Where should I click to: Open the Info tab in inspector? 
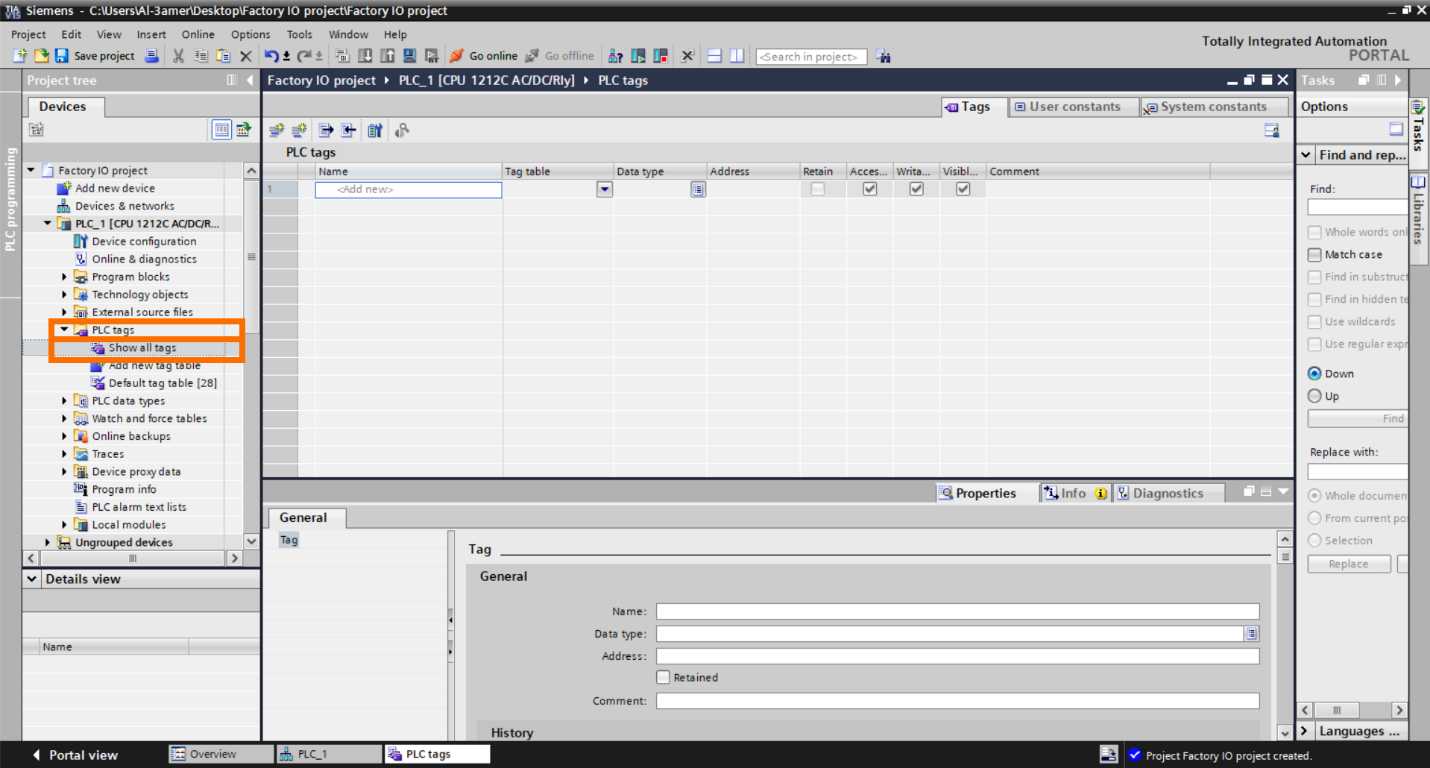point(1074,493)
